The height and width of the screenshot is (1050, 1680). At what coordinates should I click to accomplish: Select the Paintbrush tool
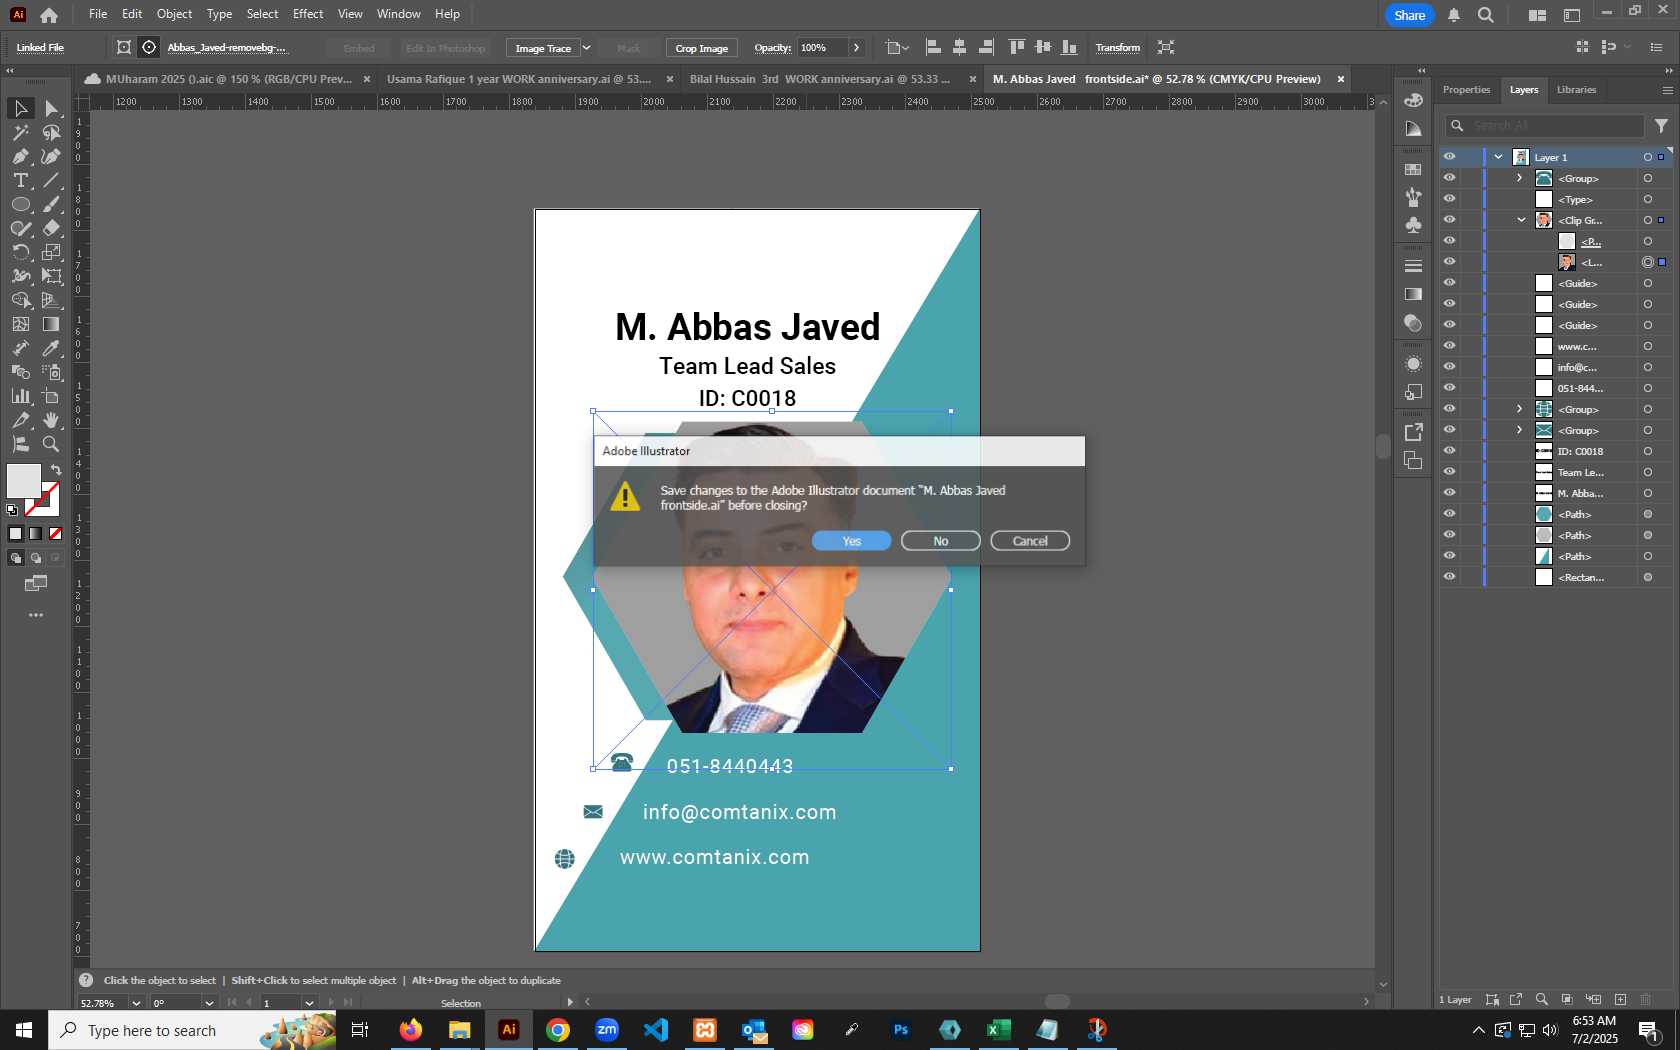point(51,204)
